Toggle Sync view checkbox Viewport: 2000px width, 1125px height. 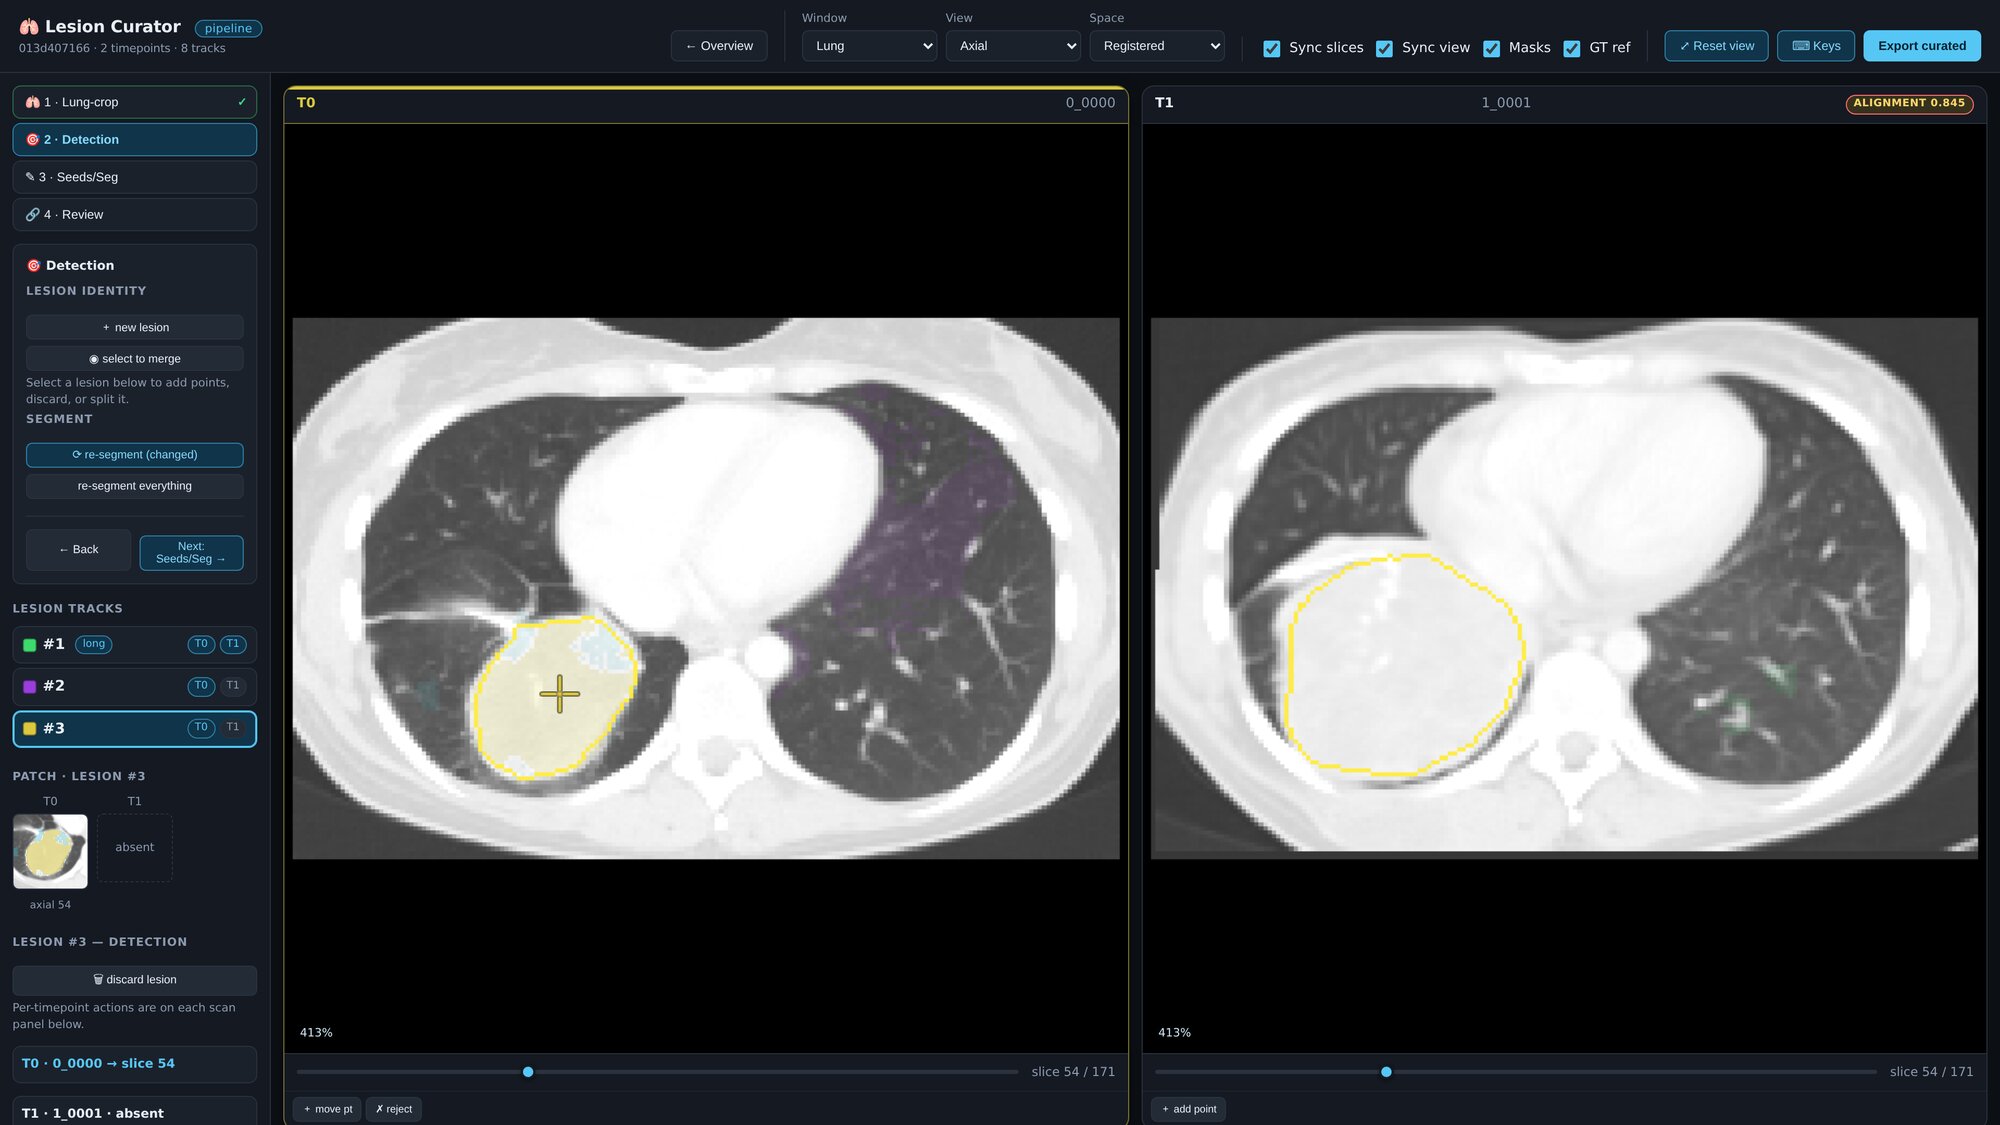click(x=1384, y=48)
